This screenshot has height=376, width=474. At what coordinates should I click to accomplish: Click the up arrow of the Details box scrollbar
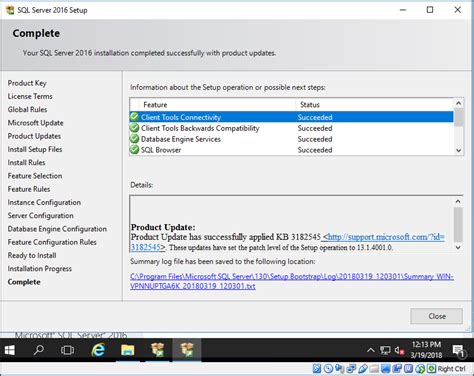458,201
